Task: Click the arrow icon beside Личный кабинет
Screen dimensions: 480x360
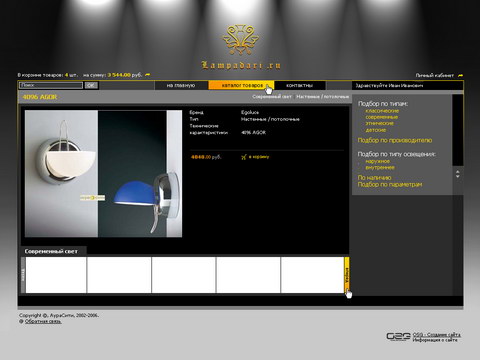Action: [x=460, y=75]
